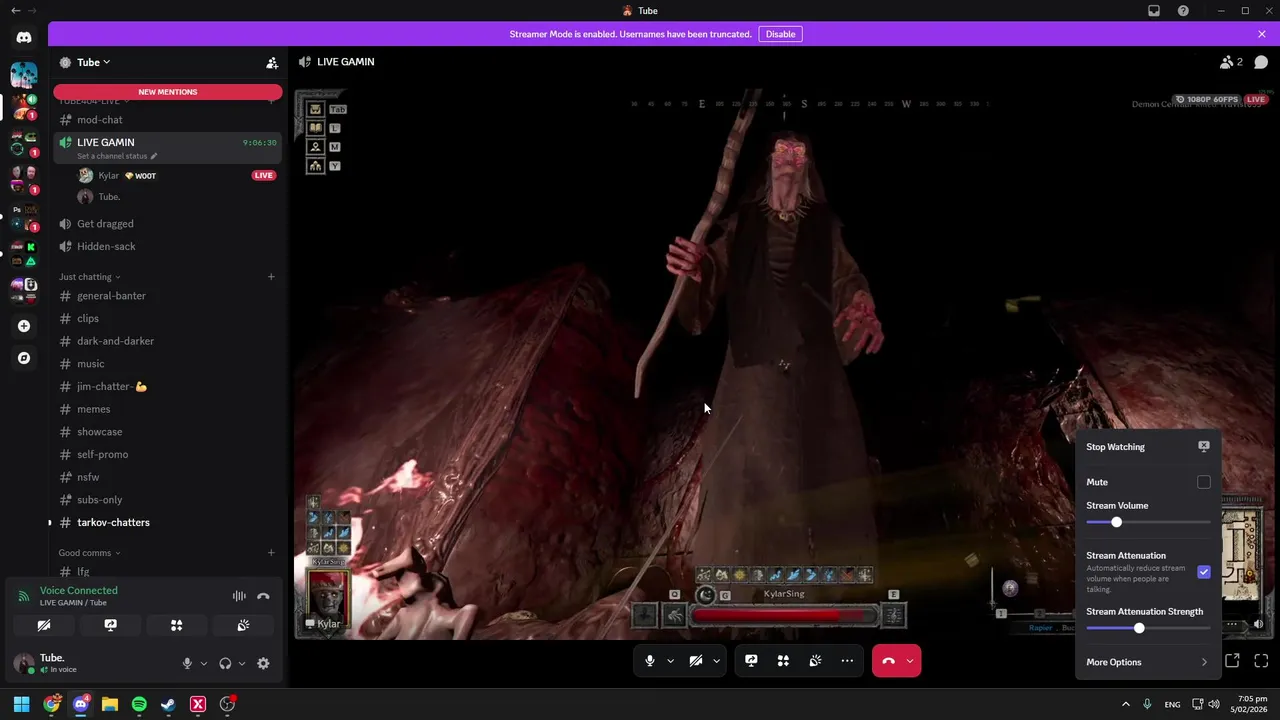Uncheck the Stream Attenuation checkbox

pyautogui.click(x=1204, y=572)
